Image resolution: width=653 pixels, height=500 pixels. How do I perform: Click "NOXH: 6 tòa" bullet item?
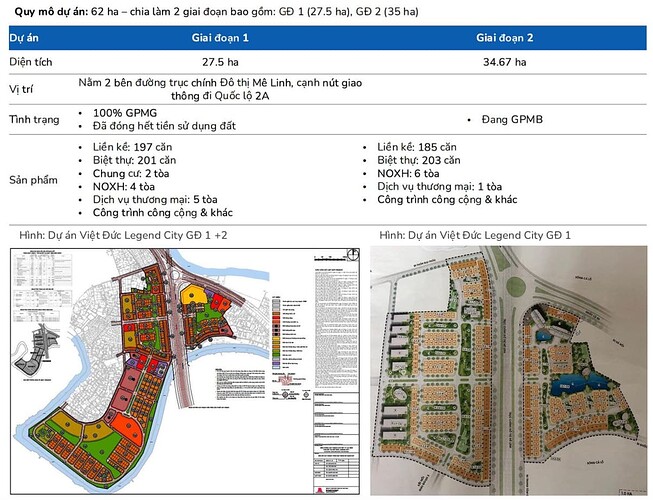408,174
